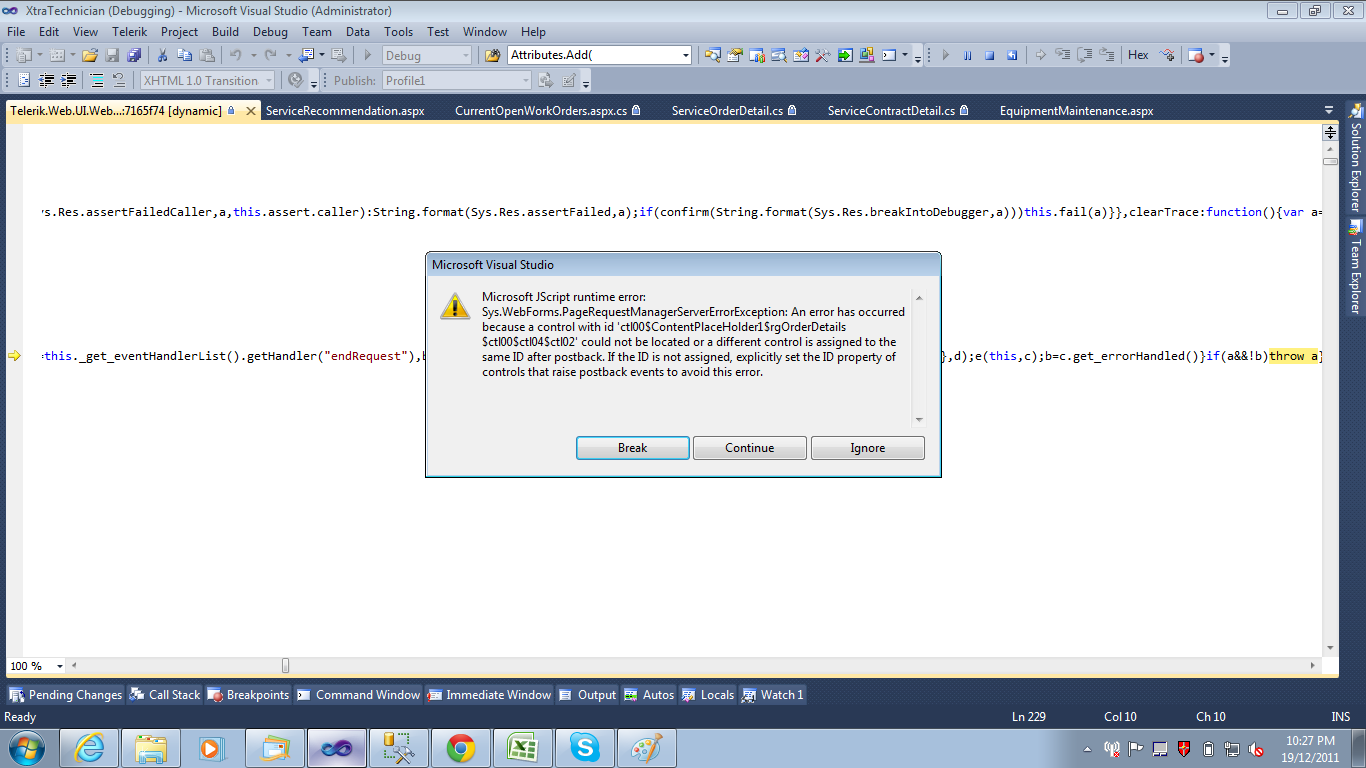Click the Step Over debug icon
Viewport: 1366px width, 768px height.
[1085, 56]
